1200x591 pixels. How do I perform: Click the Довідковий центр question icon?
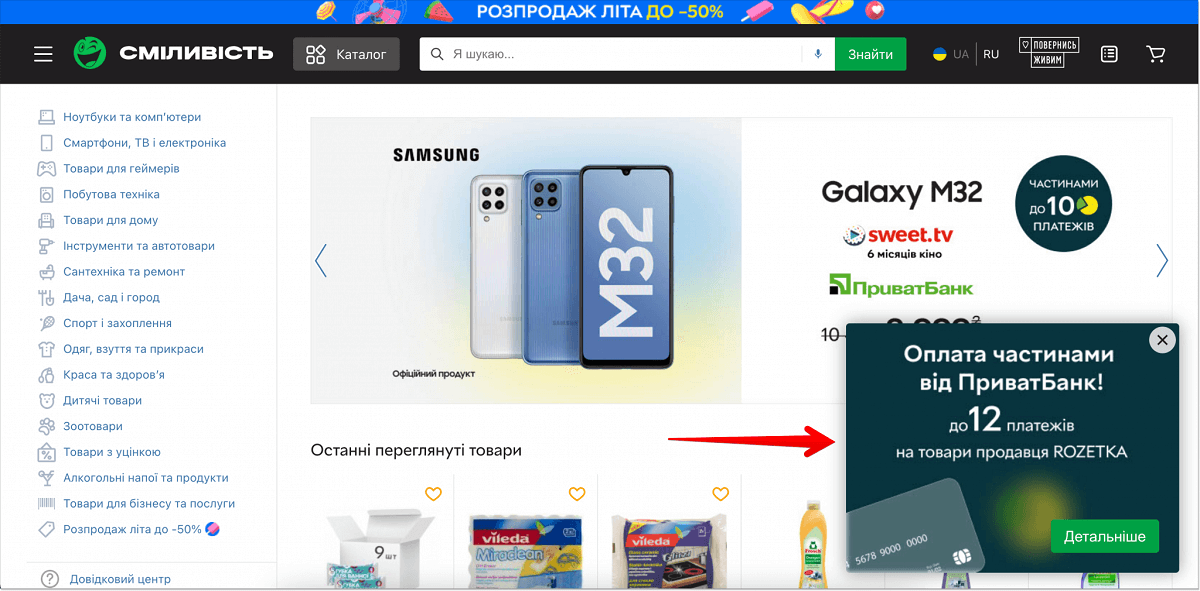click(50, 579)
